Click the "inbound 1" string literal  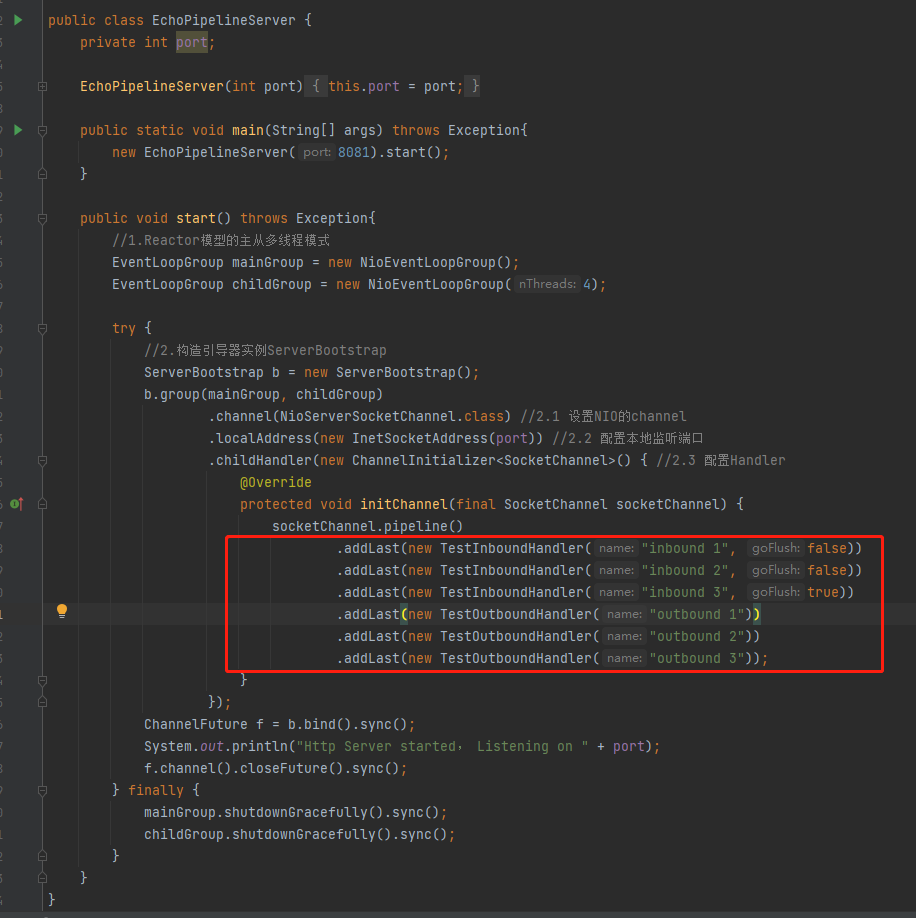click(x=685, y=549)
